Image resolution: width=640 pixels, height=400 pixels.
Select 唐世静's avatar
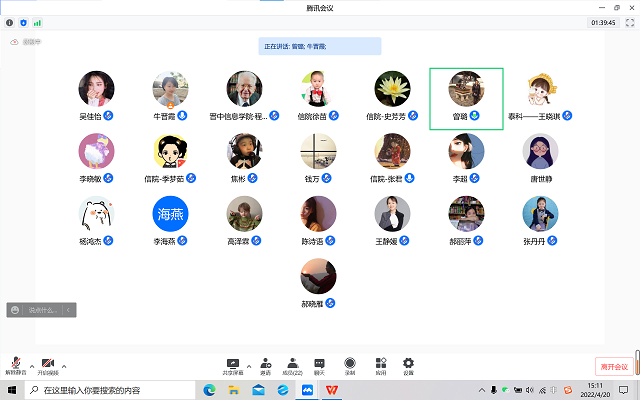(540, 151)
